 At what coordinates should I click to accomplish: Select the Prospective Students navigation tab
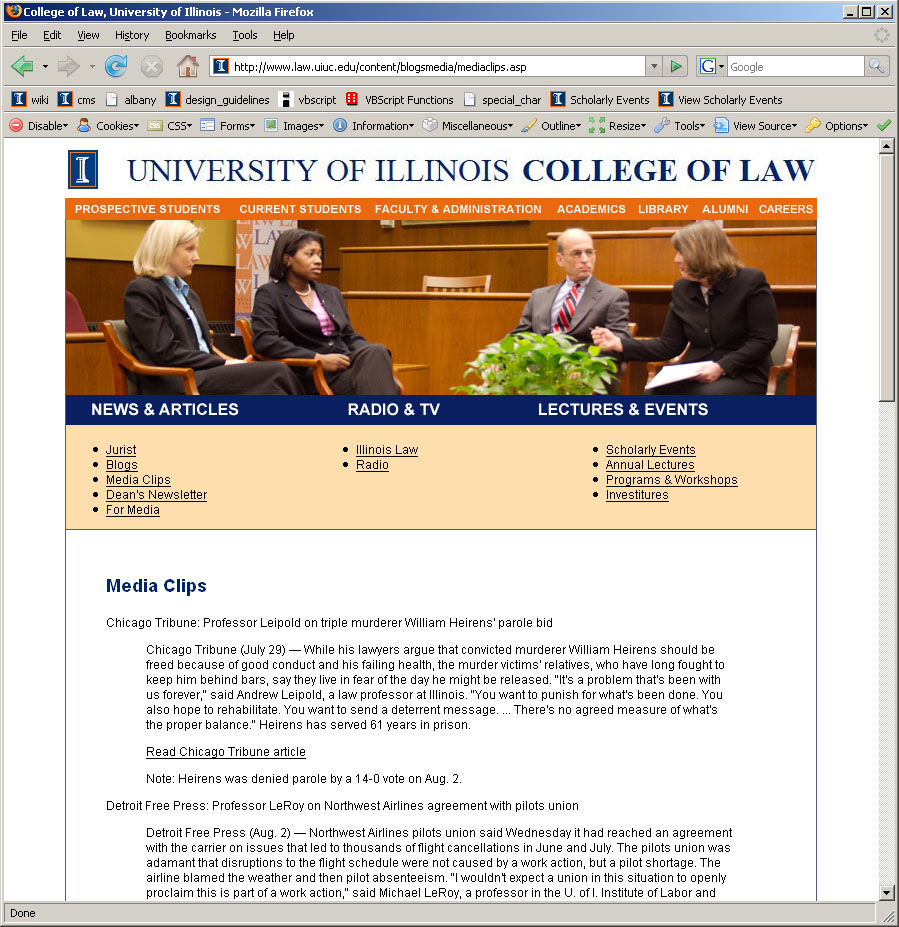click(x=147, y=209)
